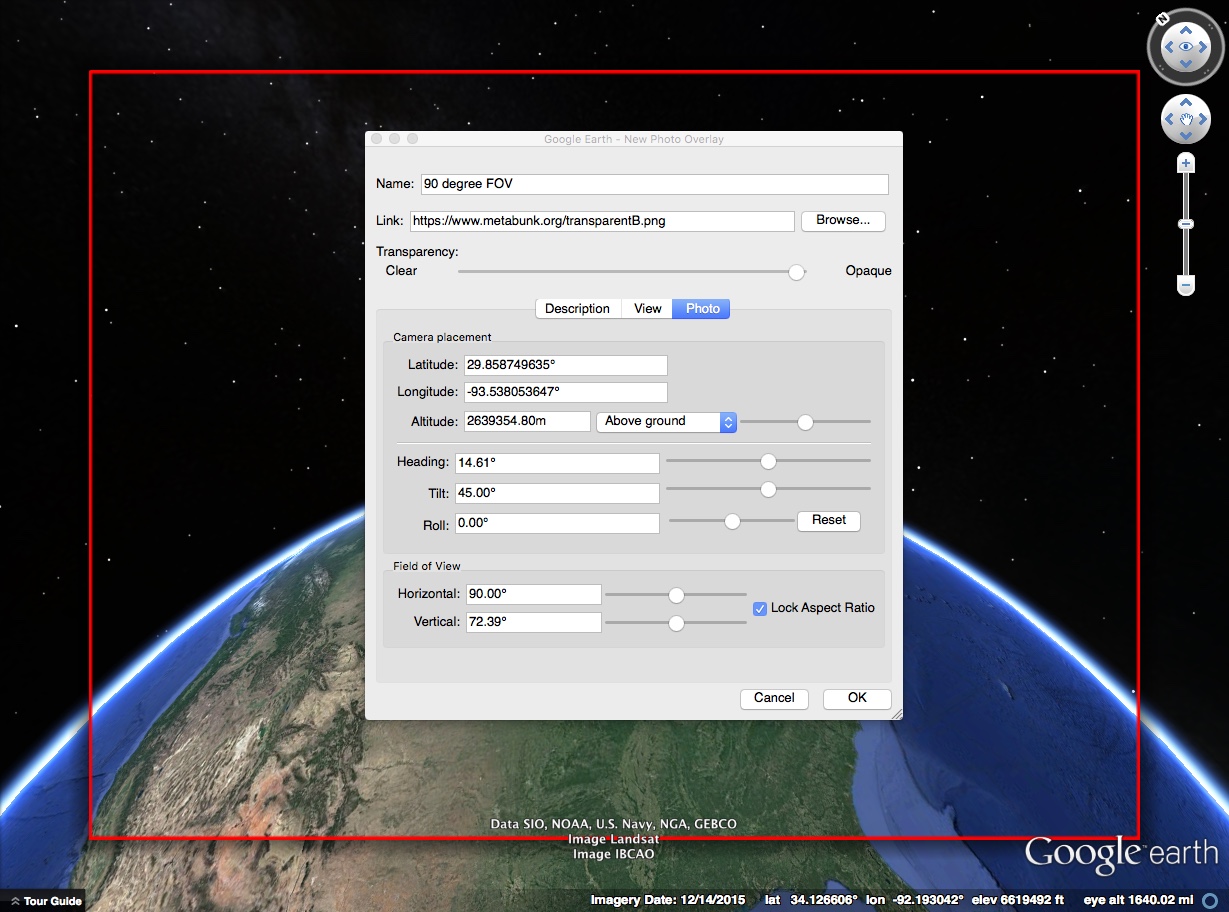Cancel the New Photo Overlay dialog

pos(774,698)
